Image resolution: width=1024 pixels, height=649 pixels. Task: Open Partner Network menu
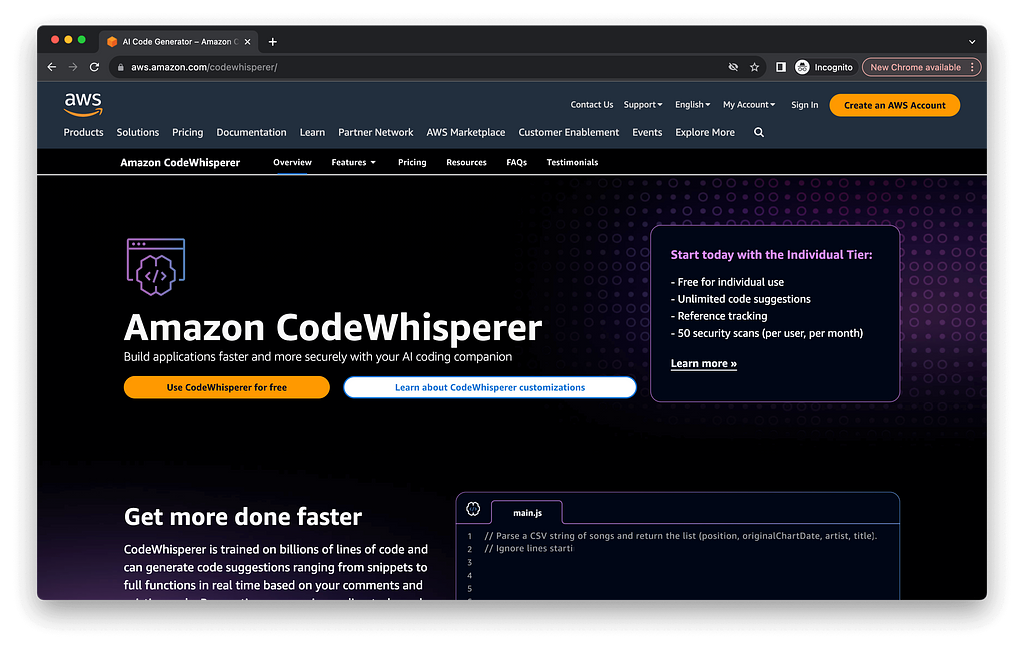pyautogui.click(x=376, y=133)
